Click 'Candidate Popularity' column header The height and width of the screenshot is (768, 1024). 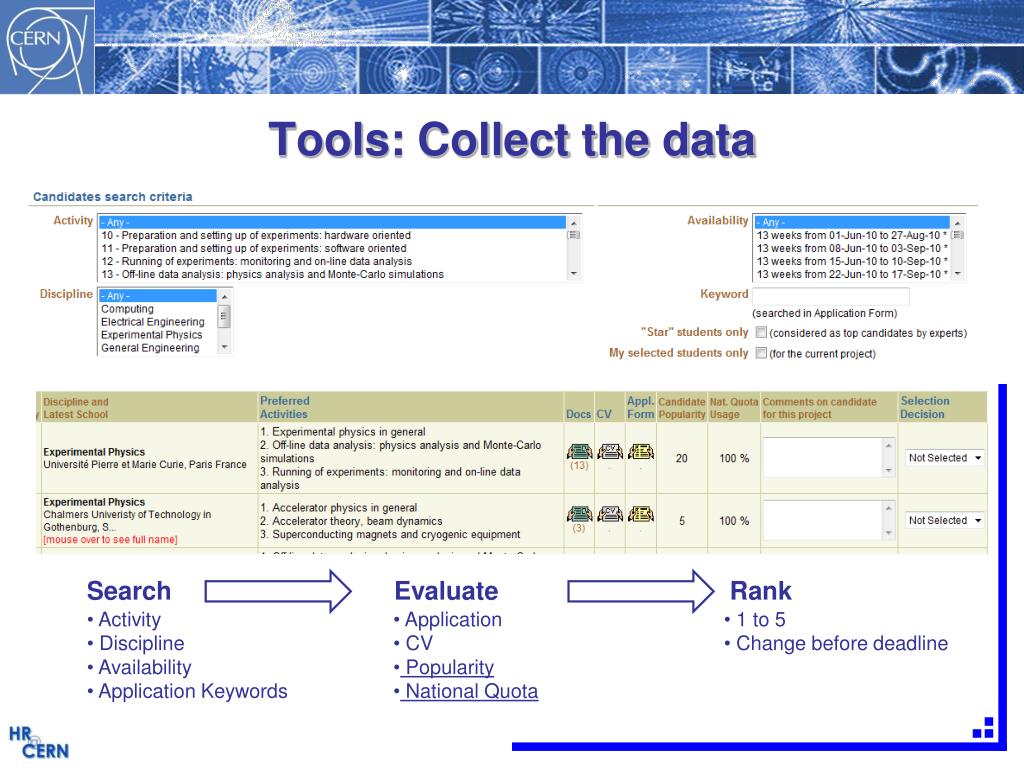pos(682,408)
